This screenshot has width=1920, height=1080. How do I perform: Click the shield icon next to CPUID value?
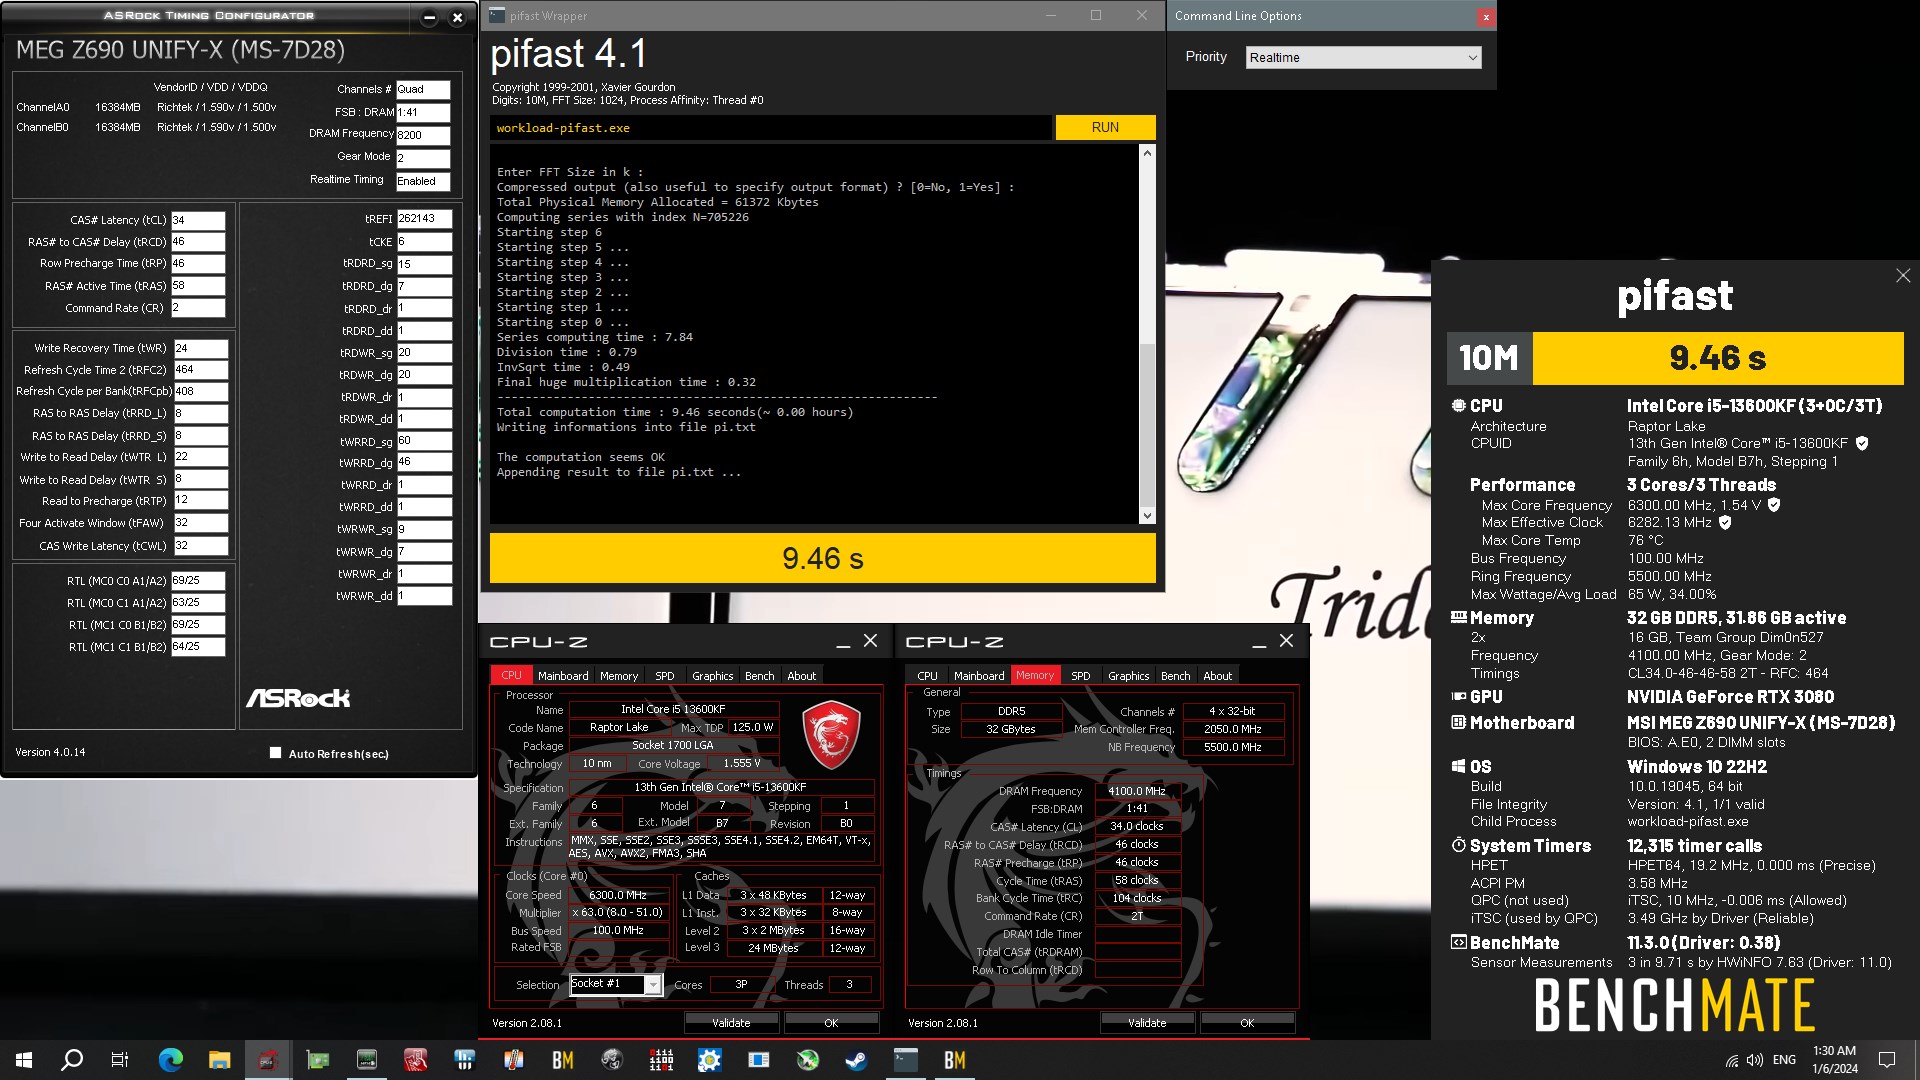click(x=1862, y=443)
